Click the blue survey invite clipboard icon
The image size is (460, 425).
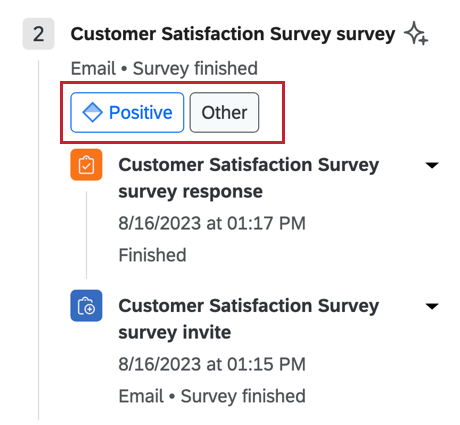click(x=86, y=306)
